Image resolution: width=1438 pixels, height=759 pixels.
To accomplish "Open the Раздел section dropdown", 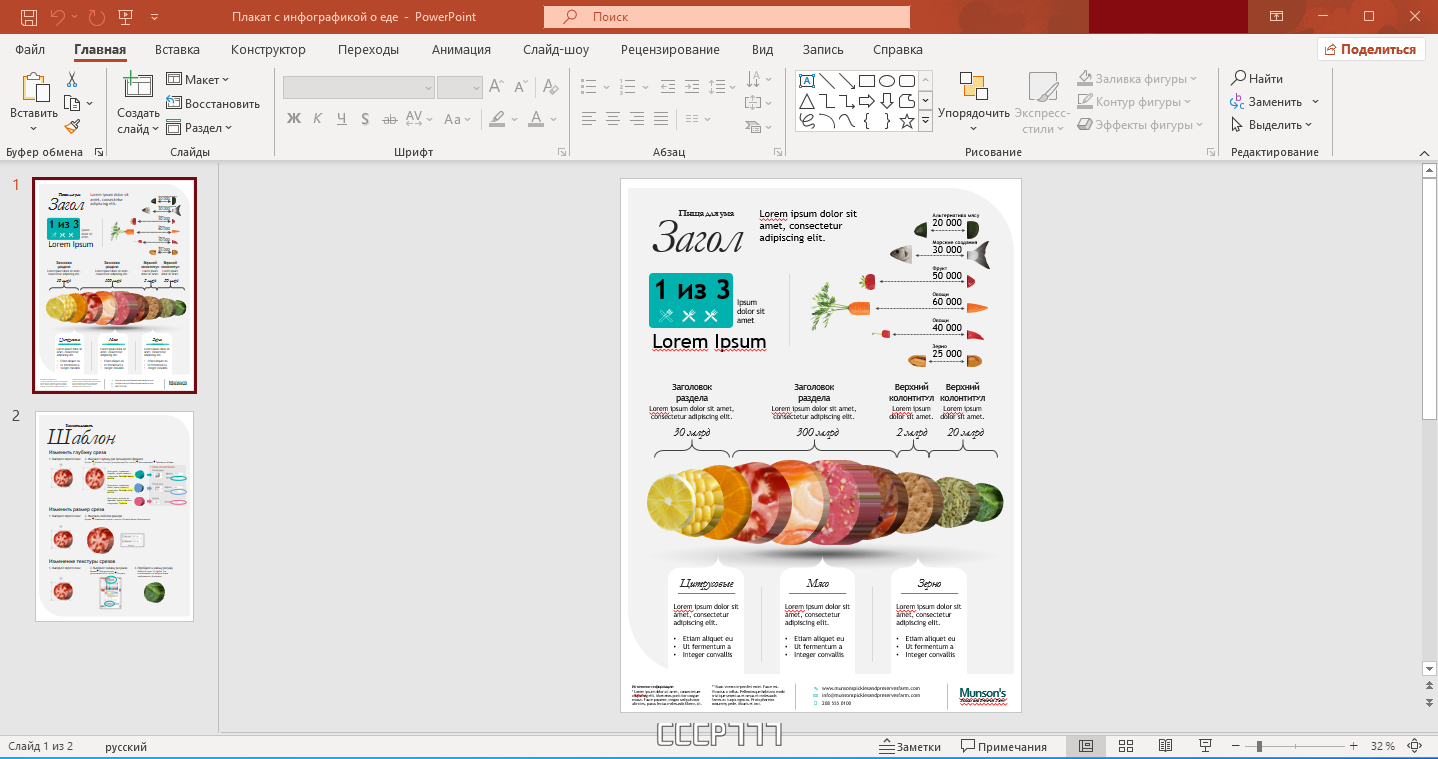I will pyautogui.click(x=199, y=127).
